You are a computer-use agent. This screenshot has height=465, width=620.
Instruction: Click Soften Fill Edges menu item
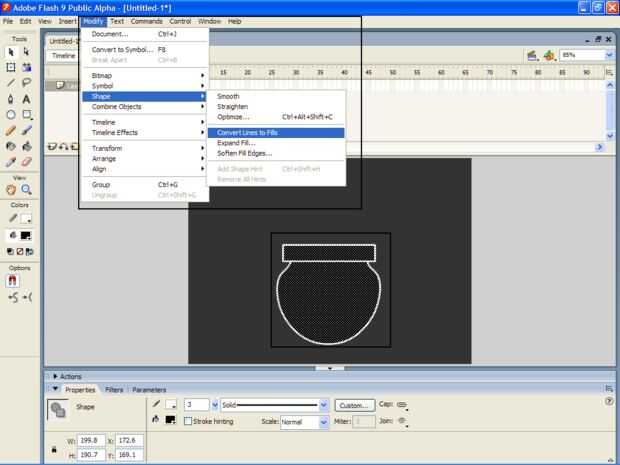click(x=244, y=153)
